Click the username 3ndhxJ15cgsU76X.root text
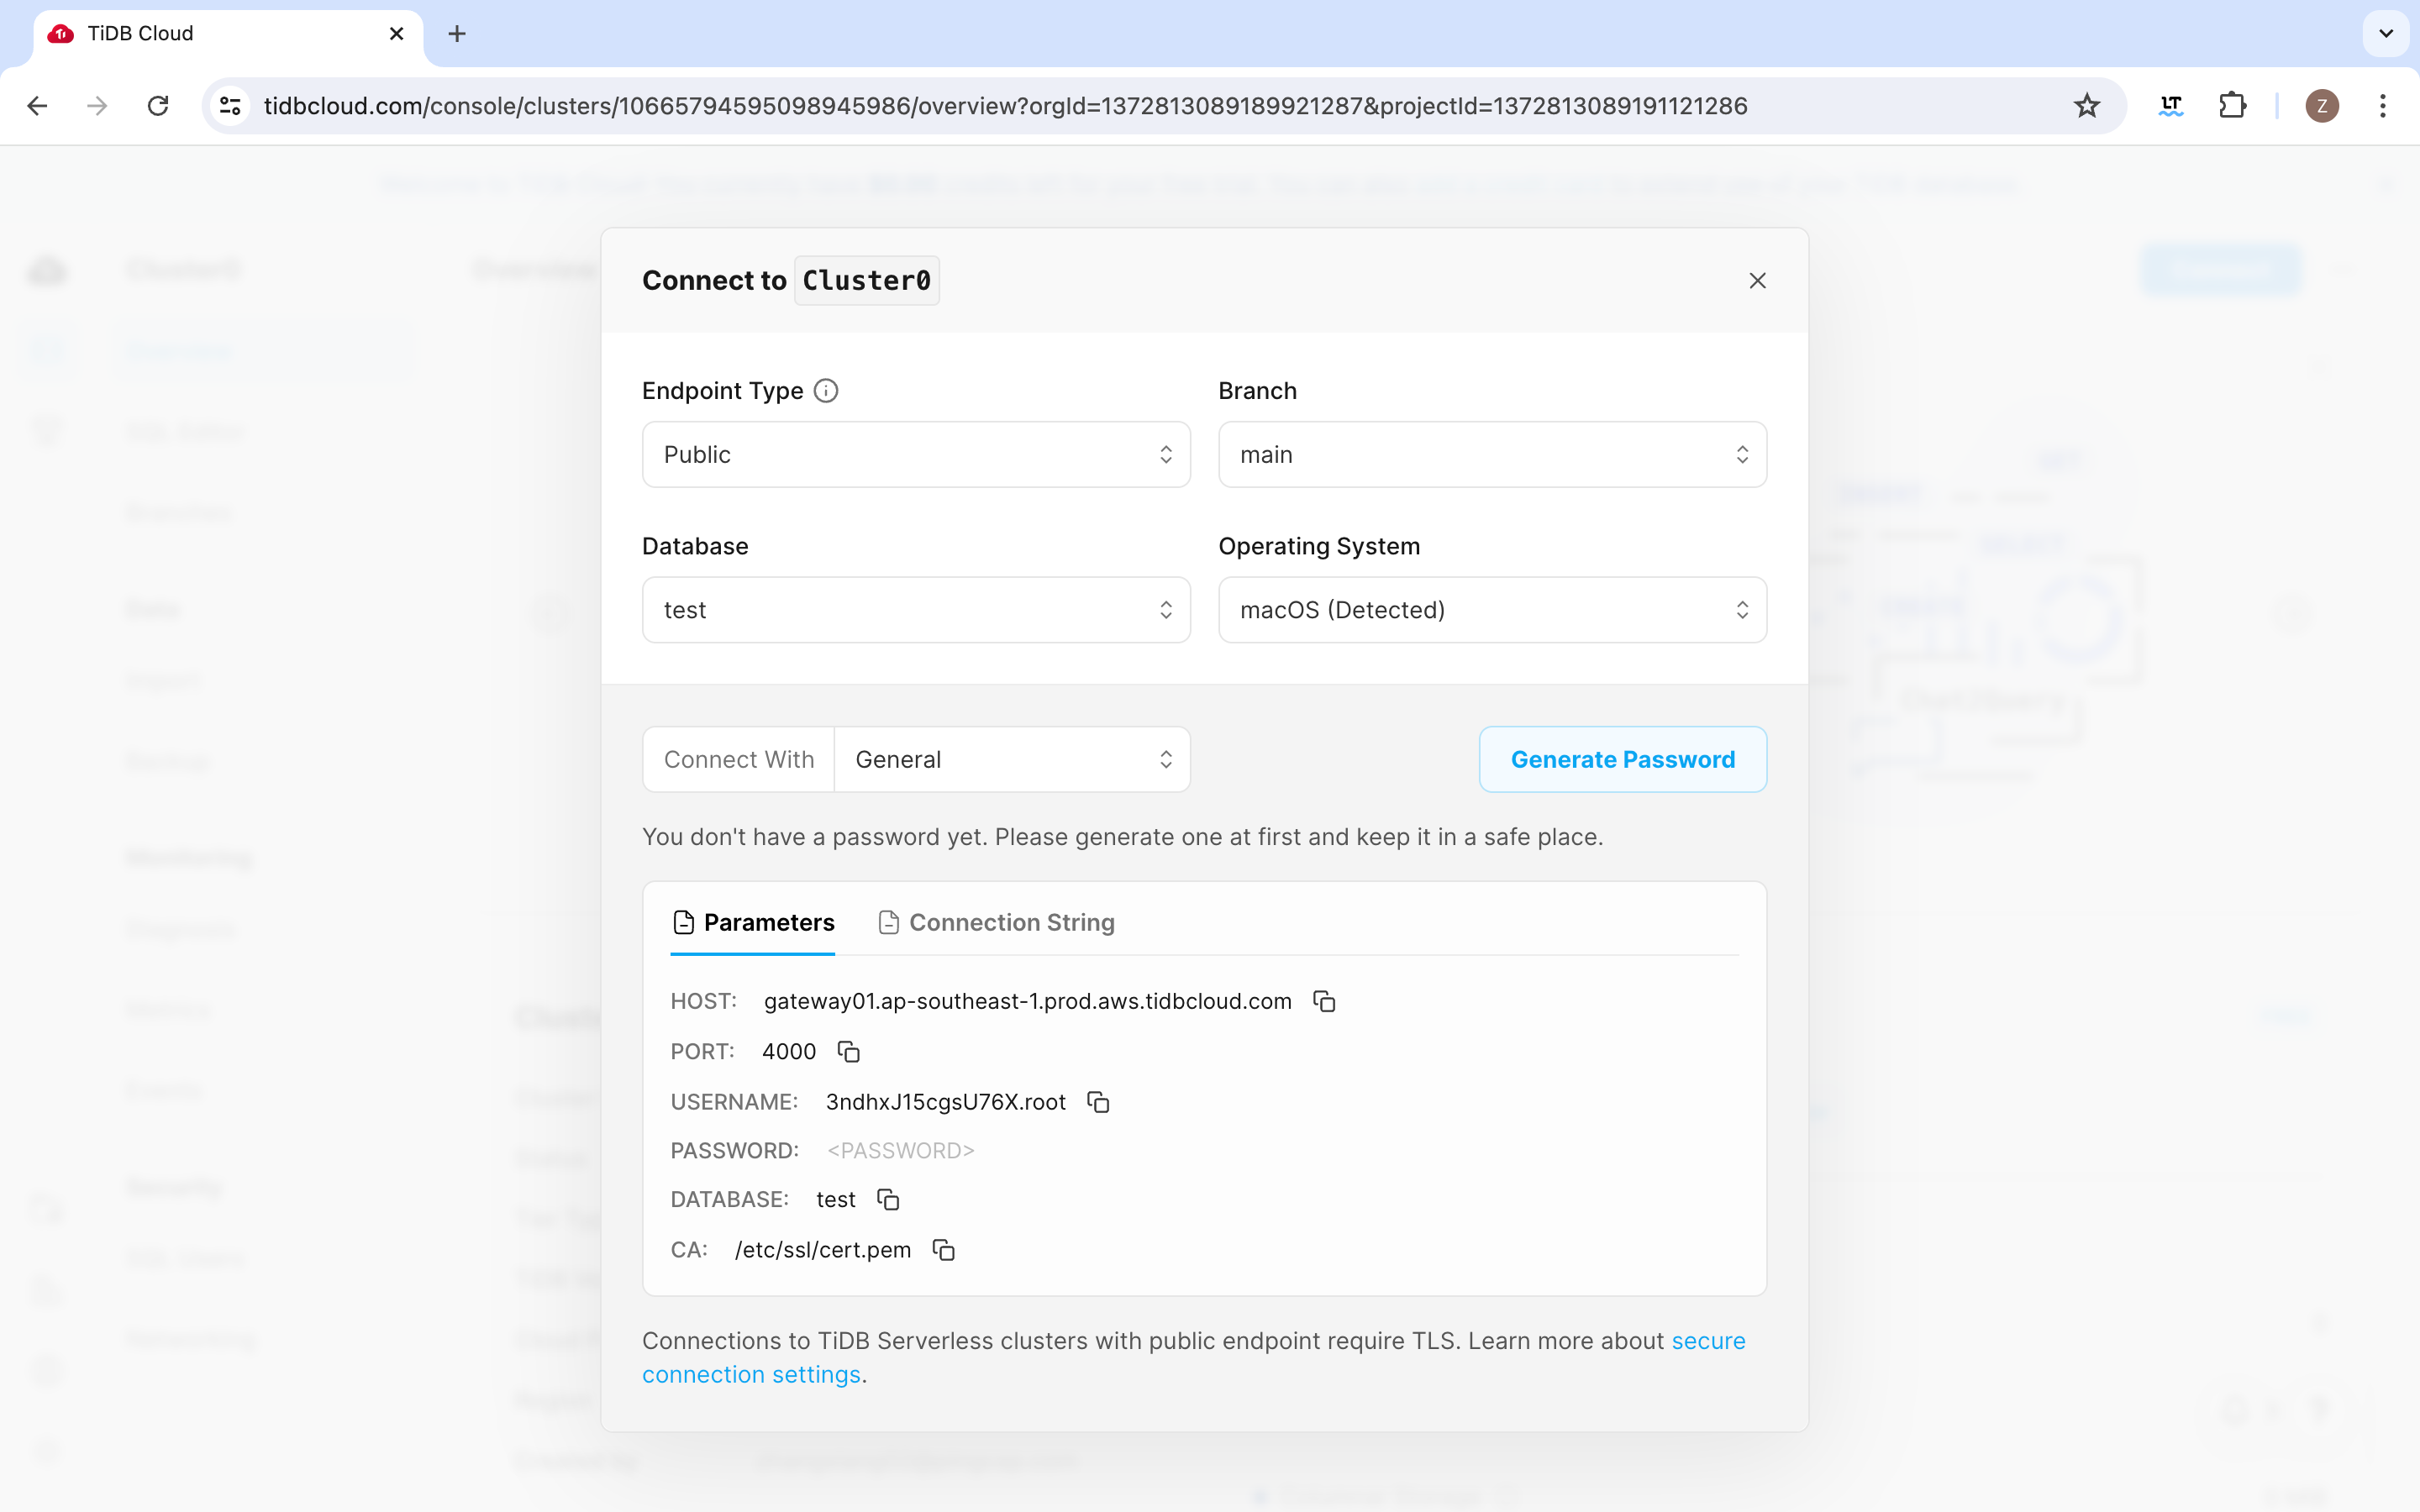Viewport: 2420px width, 1512px height. (x=945, y=1102)
